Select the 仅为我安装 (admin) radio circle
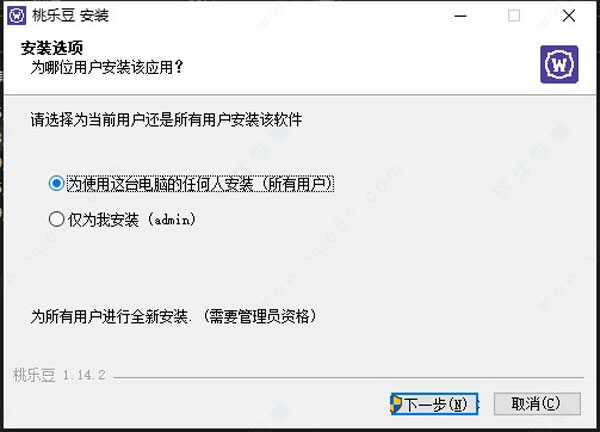Image resolution: width=600 pixels, height=432 pixels. pos(56,220)
